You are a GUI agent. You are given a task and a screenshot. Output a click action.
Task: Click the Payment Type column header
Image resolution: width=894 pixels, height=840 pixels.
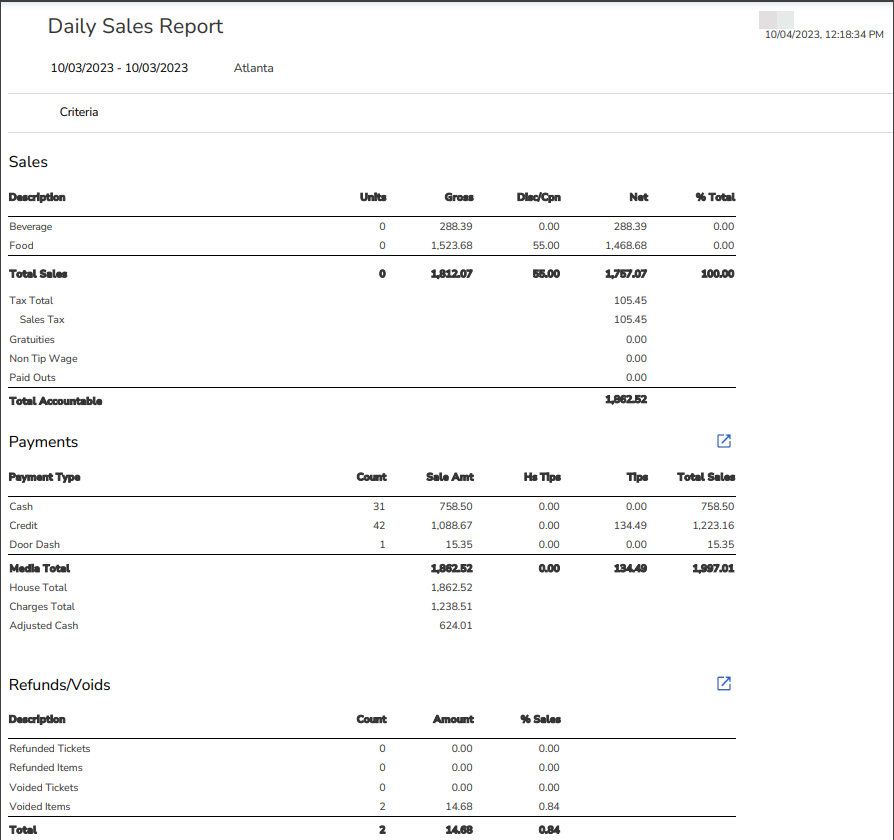[x=45, y=477]
